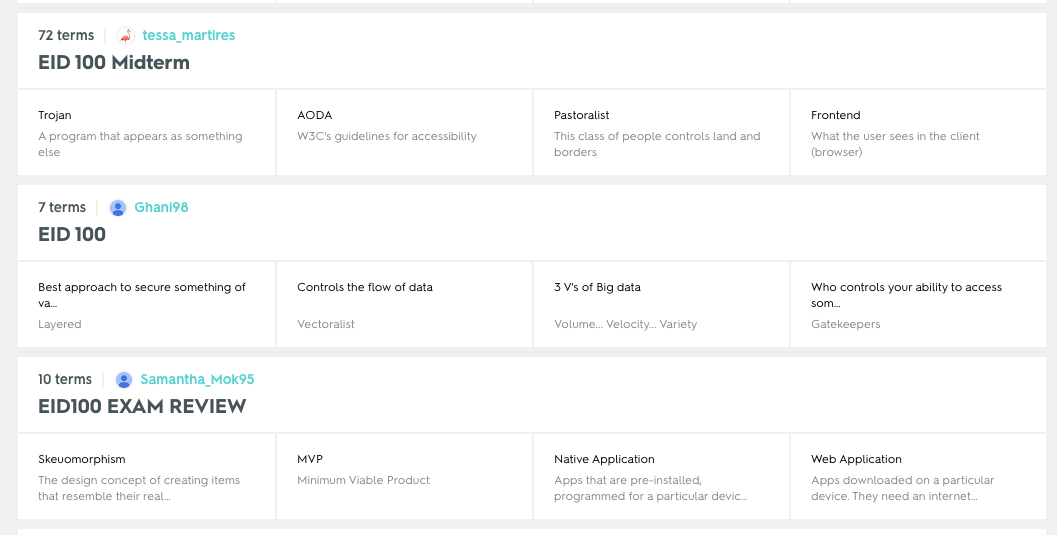Click the Gatekeepers answer card

918,305
